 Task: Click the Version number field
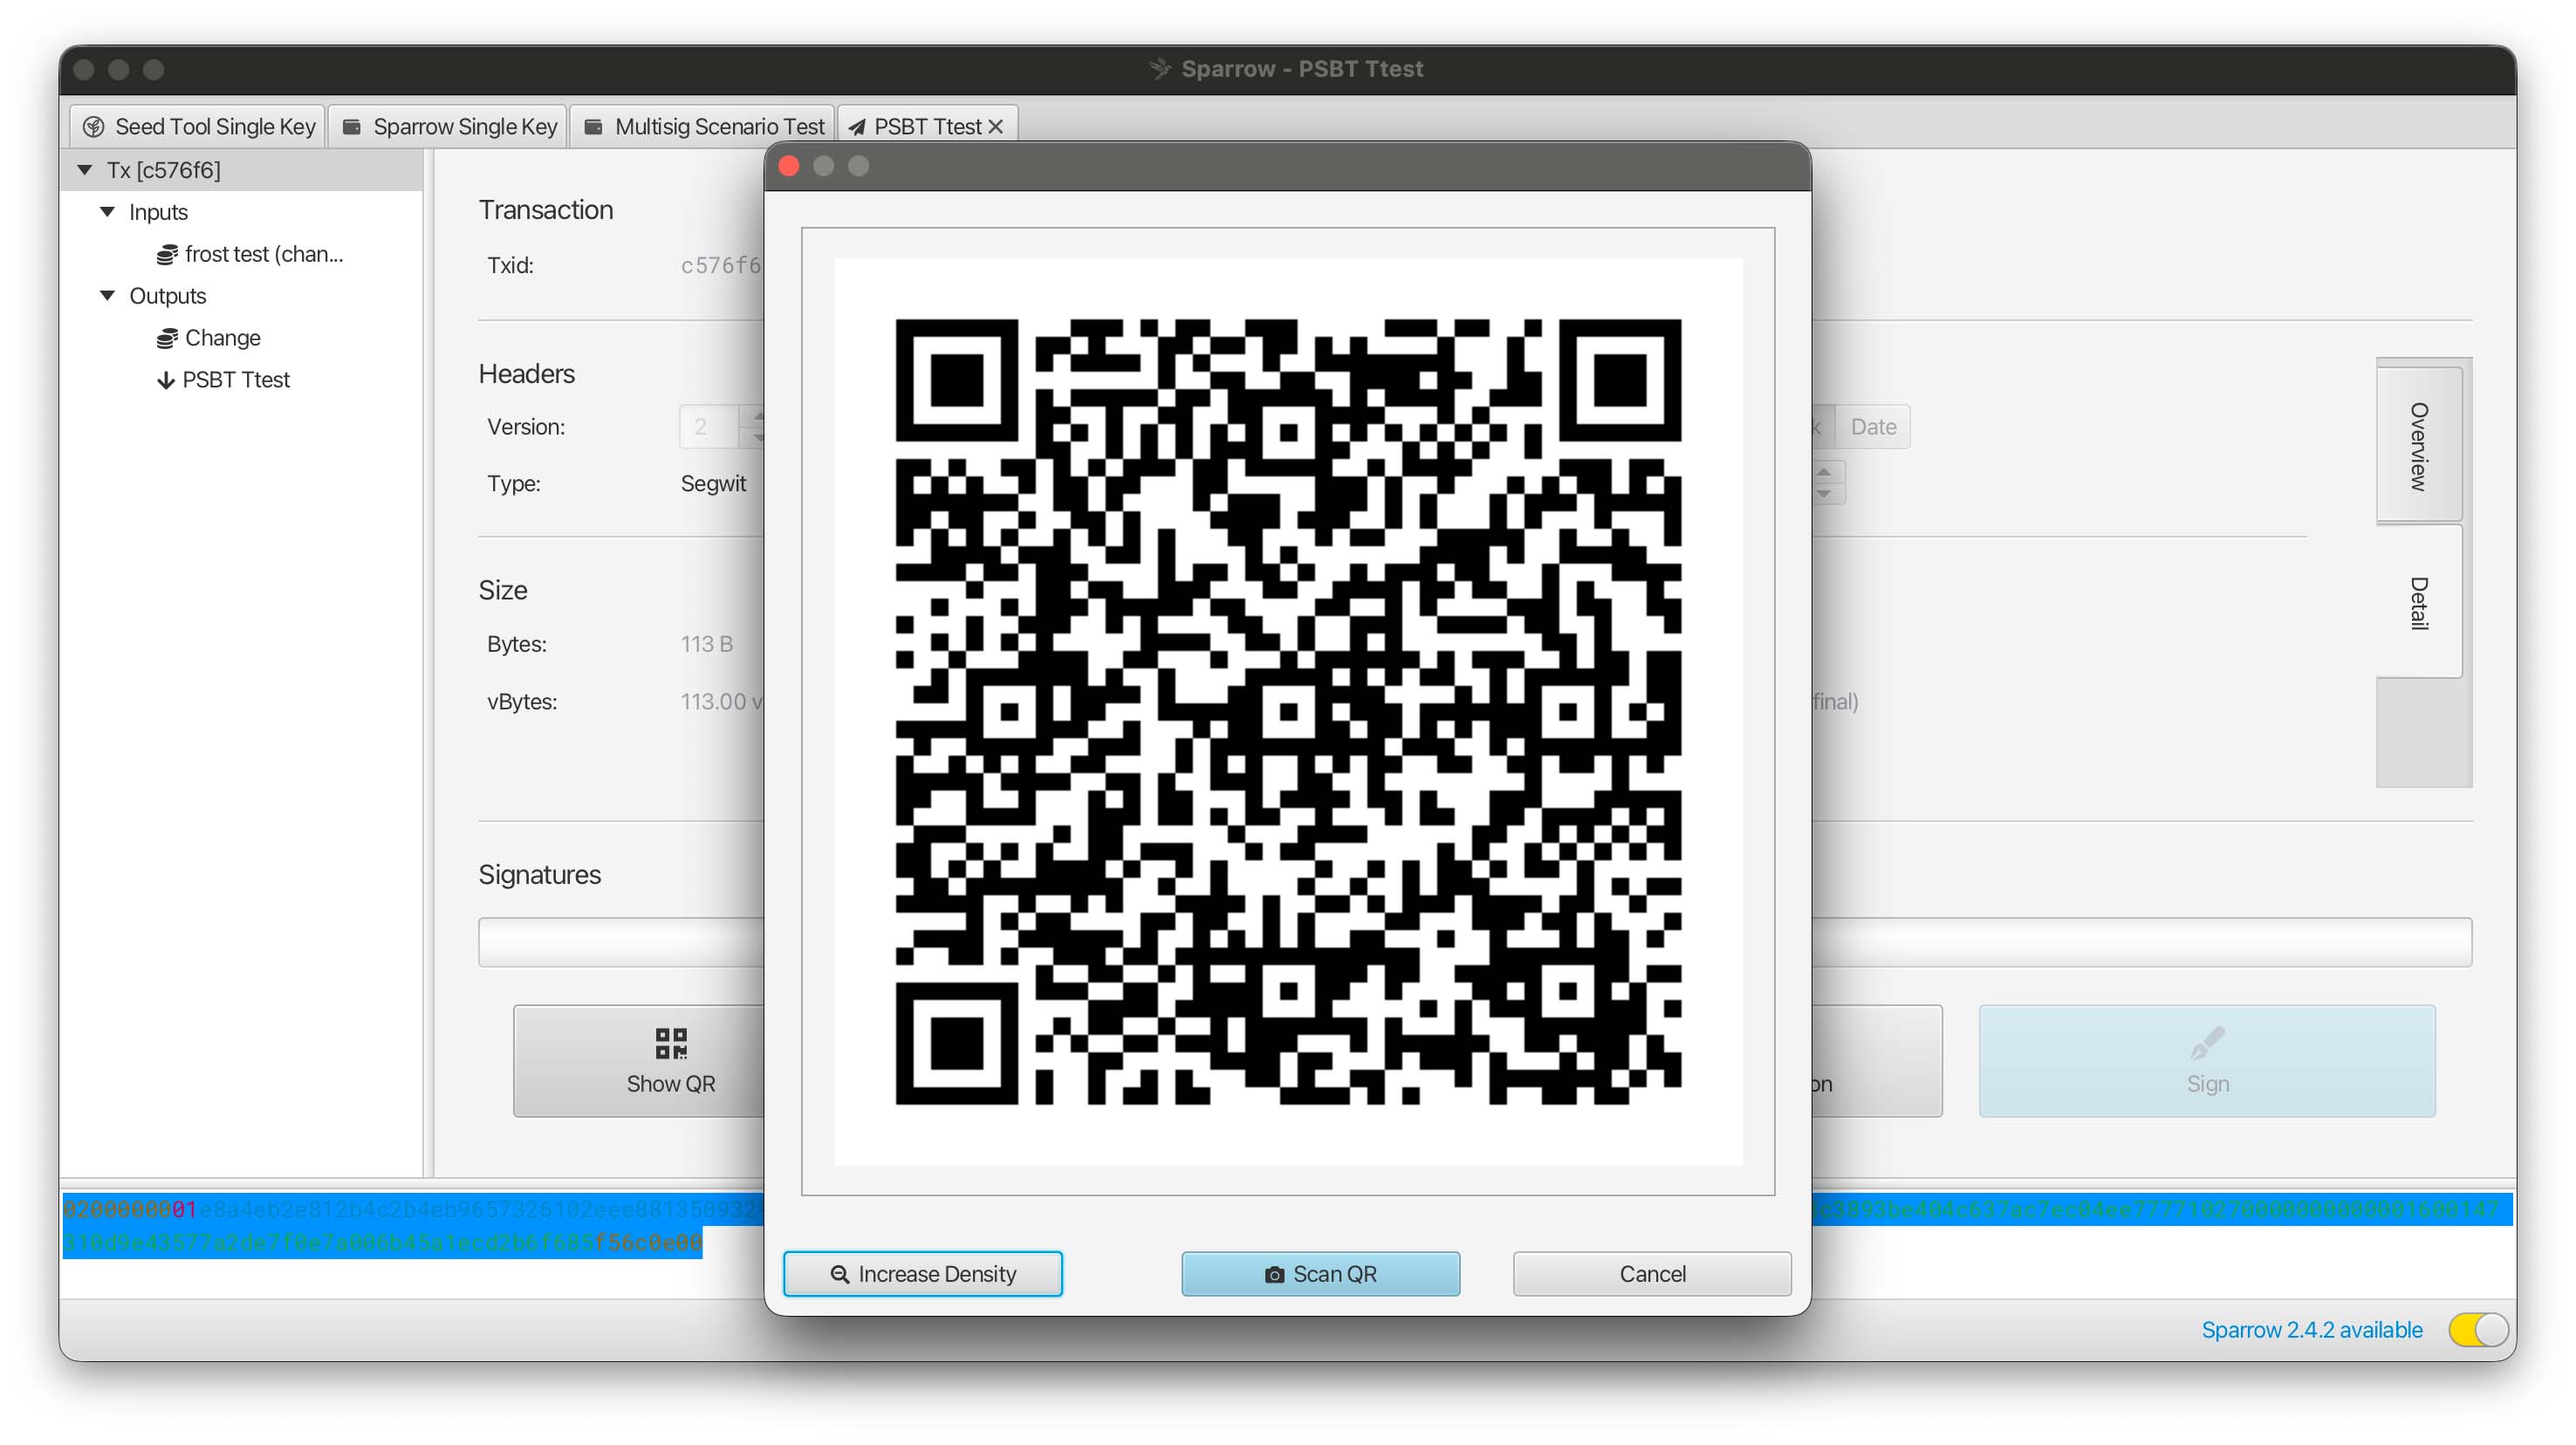pyautogui.click(x=708, y=427)
